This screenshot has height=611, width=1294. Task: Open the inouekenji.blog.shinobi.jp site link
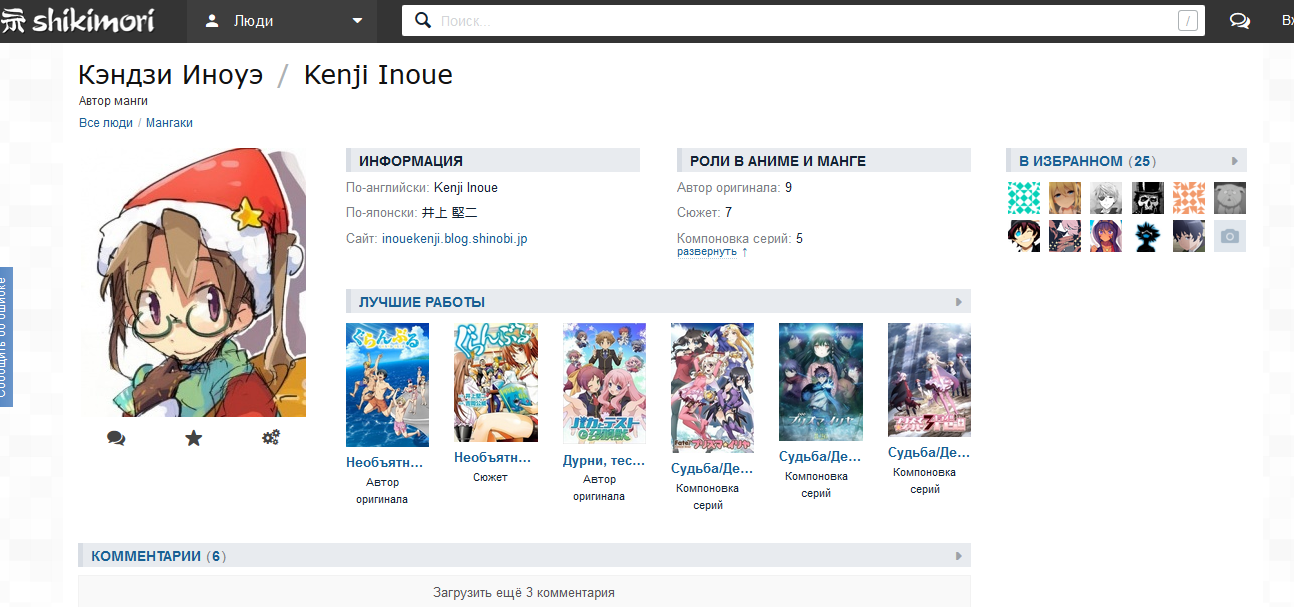(454, 239)
